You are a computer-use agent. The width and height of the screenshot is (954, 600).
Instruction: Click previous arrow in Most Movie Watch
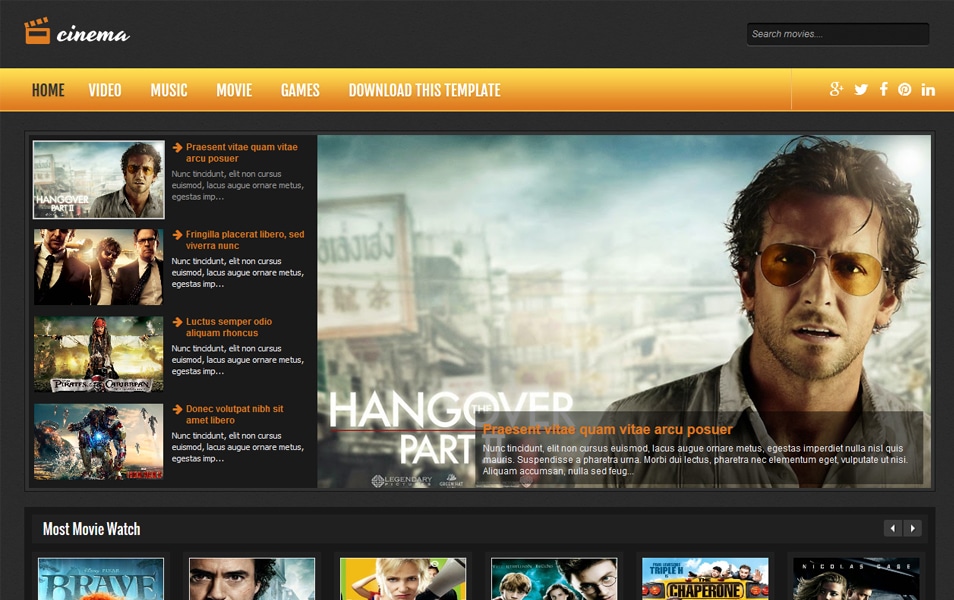click(893, 528)
